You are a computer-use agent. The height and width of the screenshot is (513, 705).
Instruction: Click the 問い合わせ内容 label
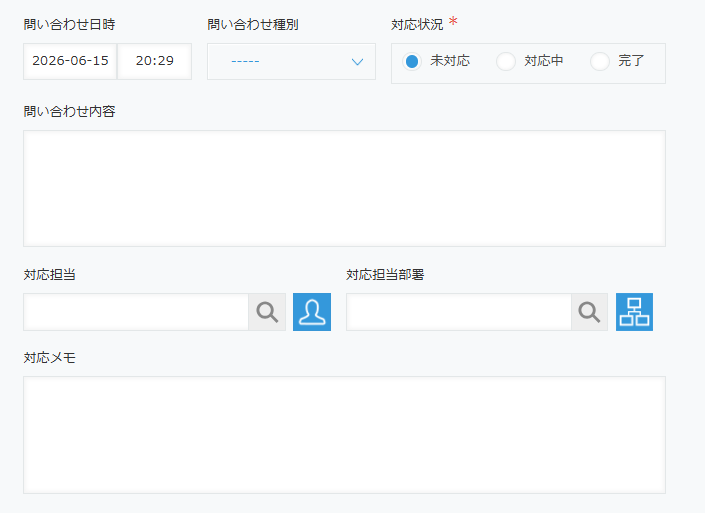69,111
